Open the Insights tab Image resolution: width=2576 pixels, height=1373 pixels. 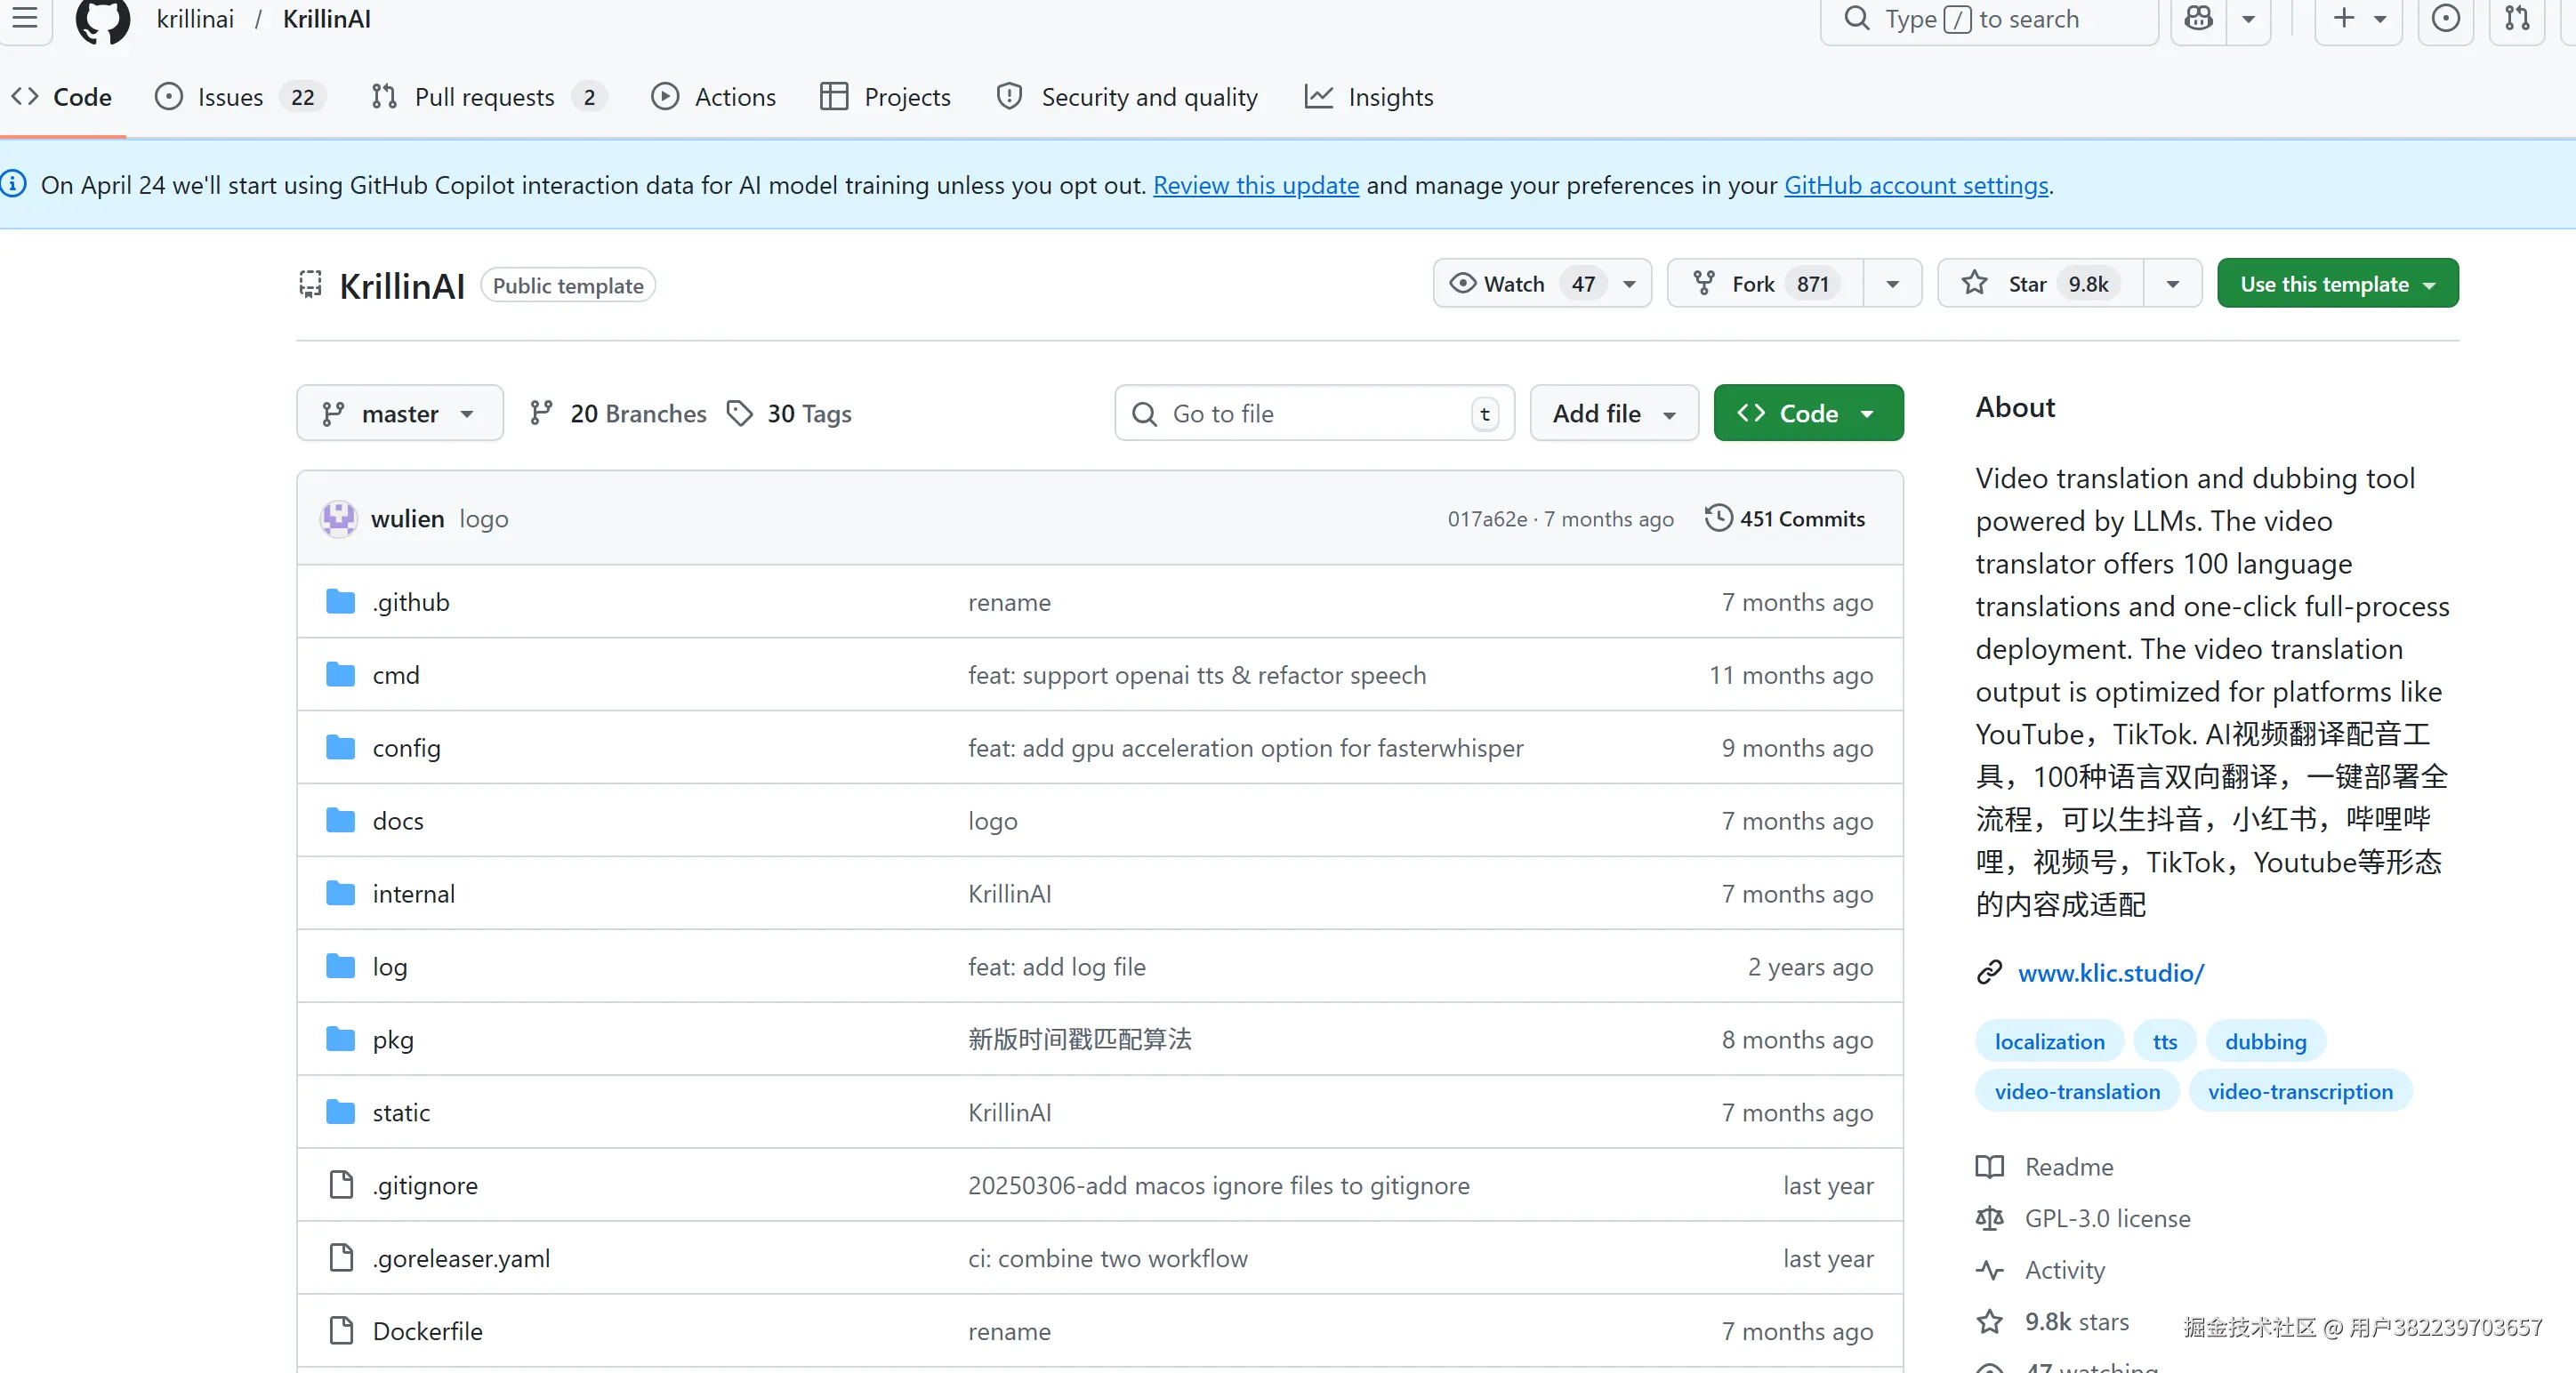1389,97
